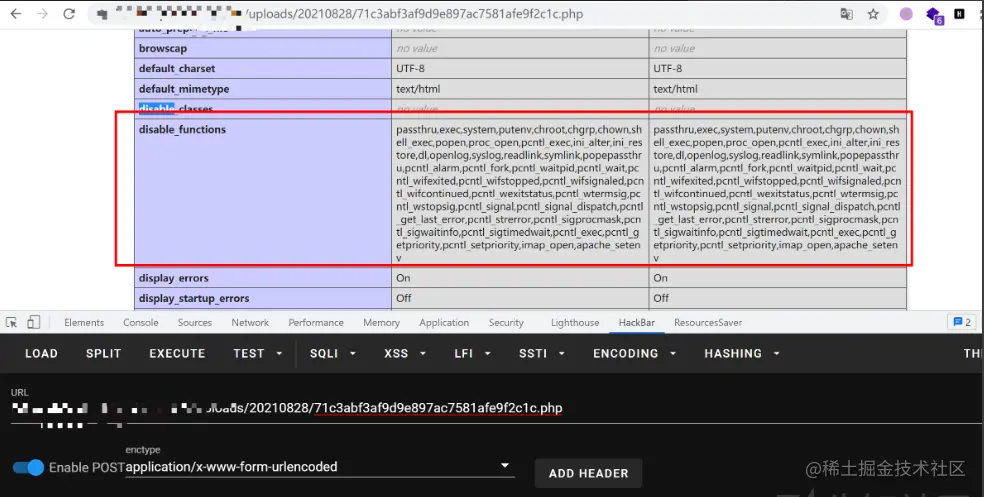The width and height of the screenshot is (984, 497).
Task: Go back using browser back arrow
Action: coord(16,14)
